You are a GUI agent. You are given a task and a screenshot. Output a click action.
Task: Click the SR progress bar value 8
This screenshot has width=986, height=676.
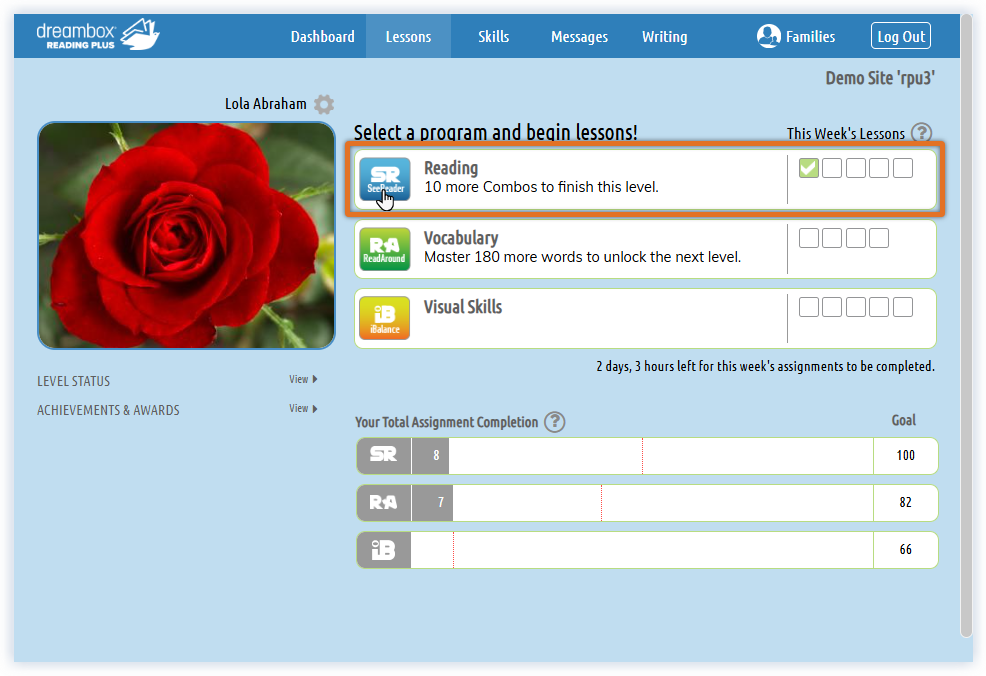436,455
